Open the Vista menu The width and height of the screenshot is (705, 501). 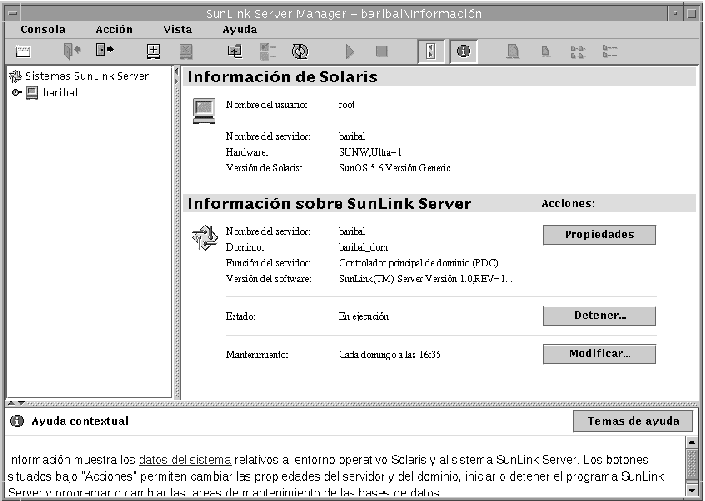pyautogui.click(x=178, y=30)
